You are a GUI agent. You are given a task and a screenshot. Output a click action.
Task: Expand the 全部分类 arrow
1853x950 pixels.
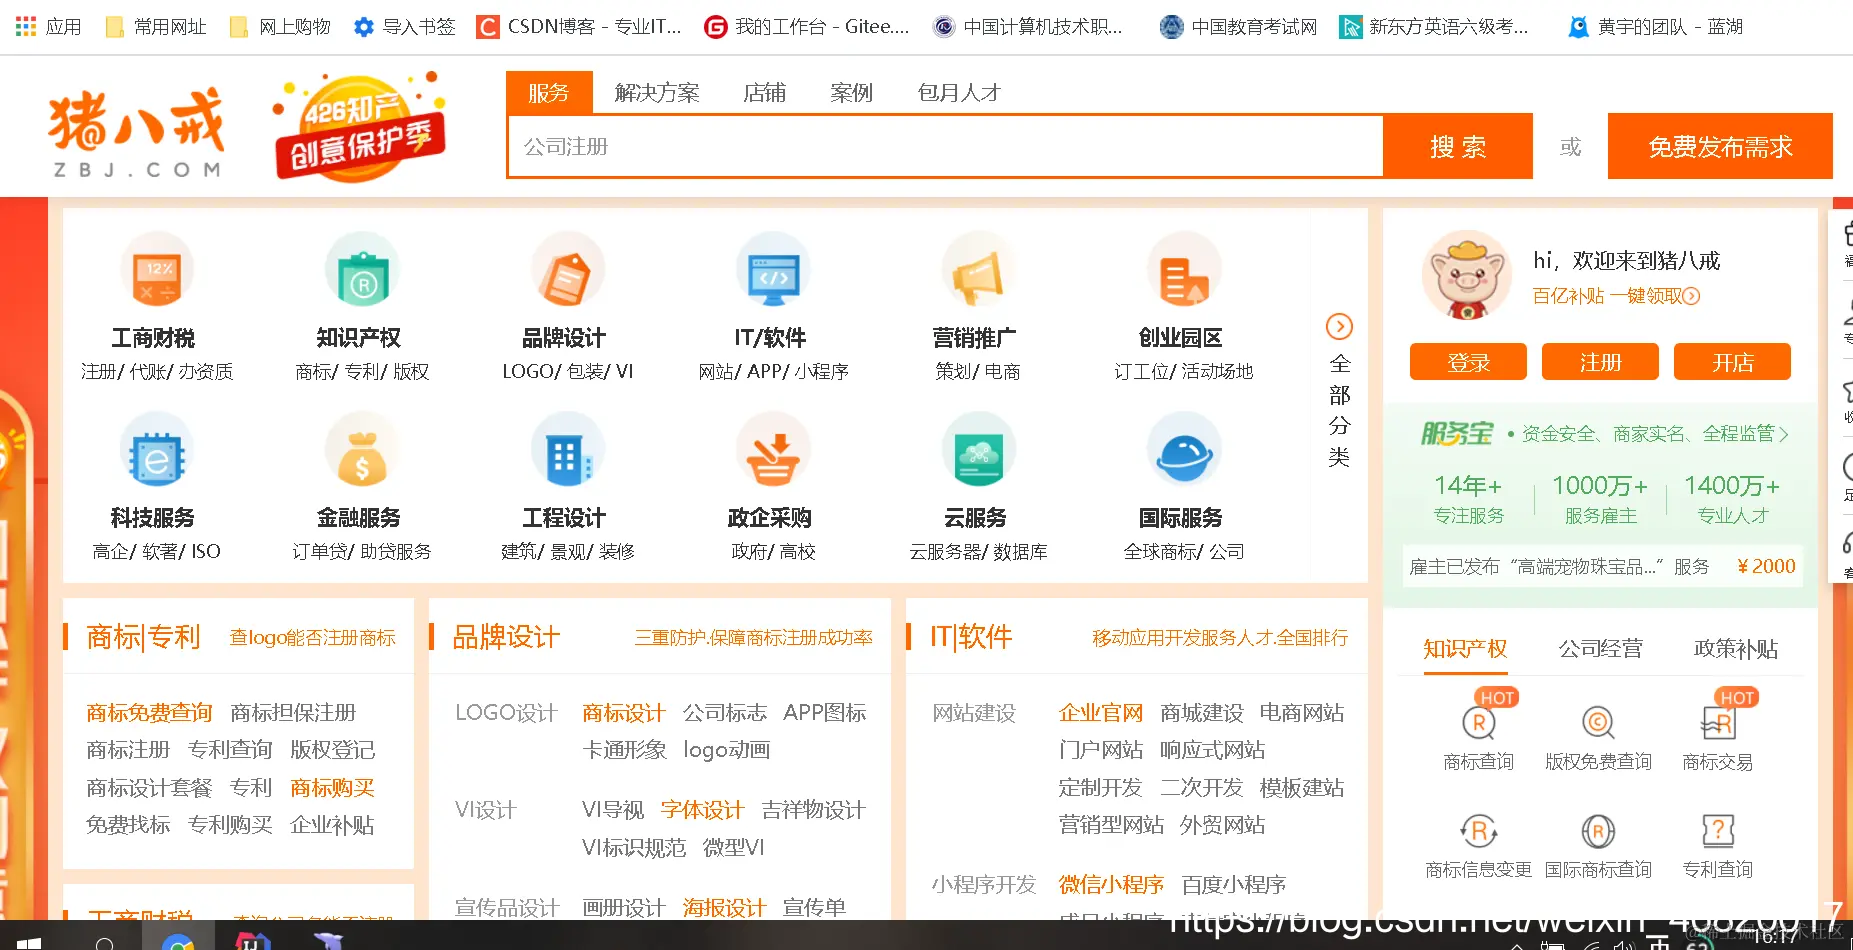1339,326
